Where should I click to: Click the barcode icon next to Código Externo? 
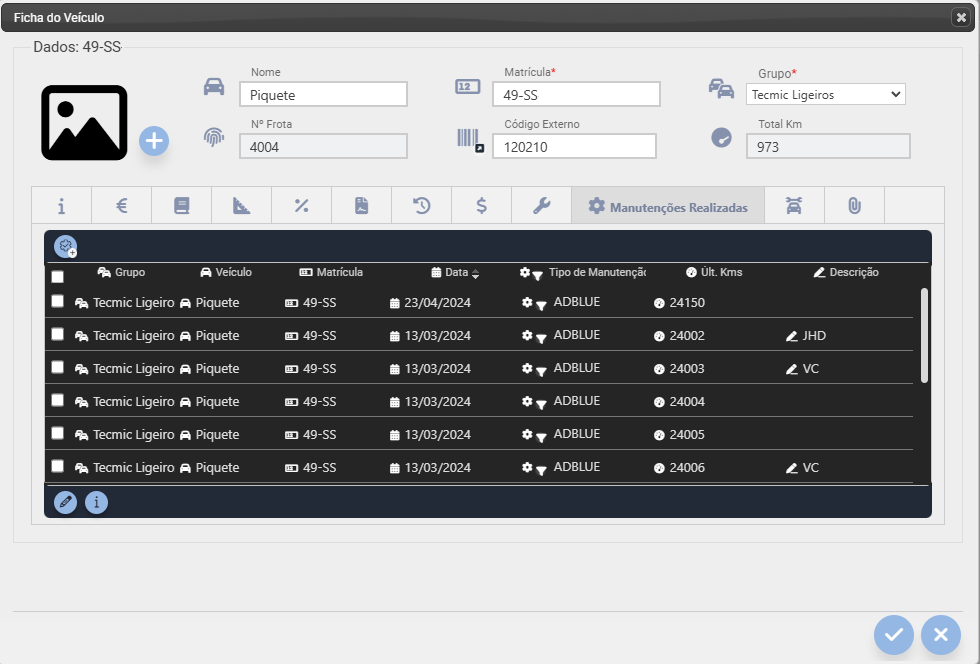[x=470, y=140]
